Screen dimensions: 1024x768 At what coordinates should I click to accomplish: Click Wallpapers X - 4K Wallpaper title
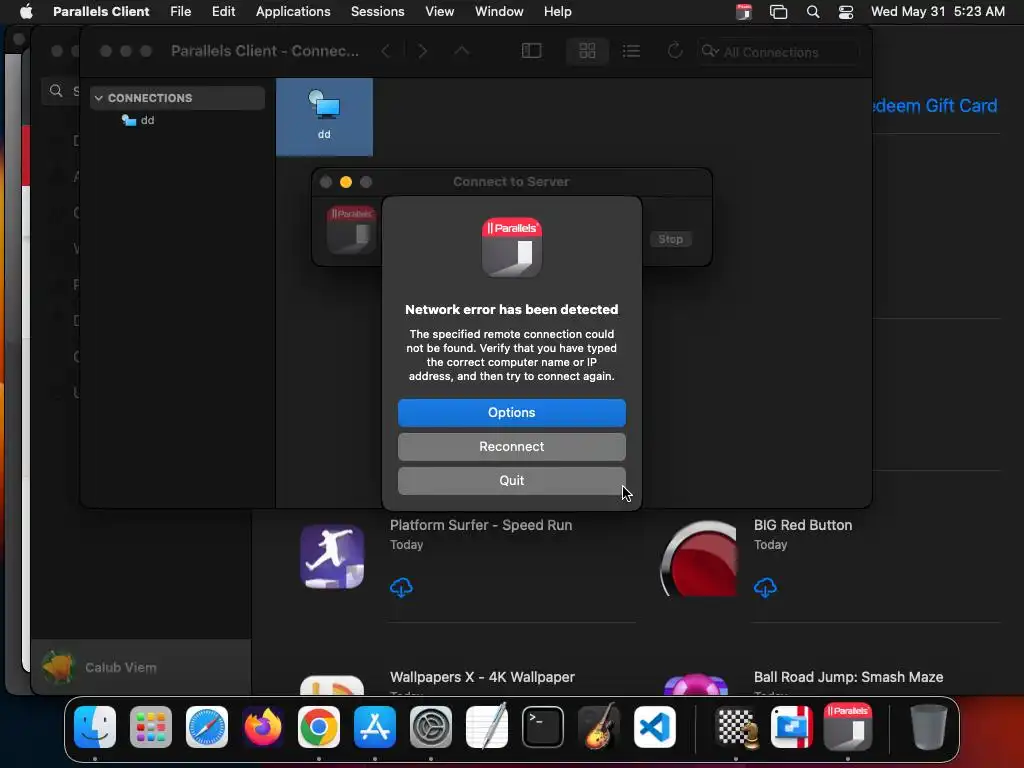point(482,677)
